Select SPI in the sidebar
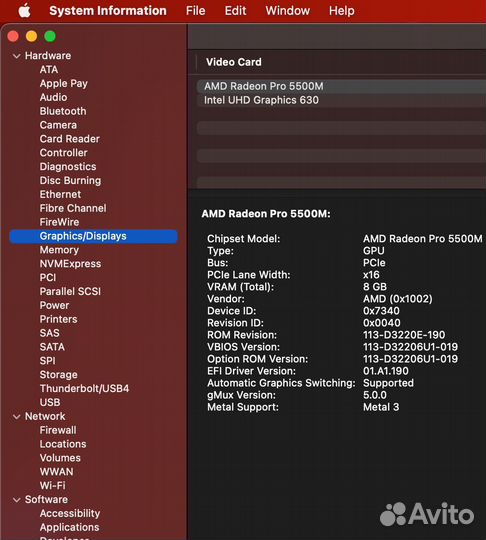486x540 pixels. pyautogui.click(x=47, y=361)
